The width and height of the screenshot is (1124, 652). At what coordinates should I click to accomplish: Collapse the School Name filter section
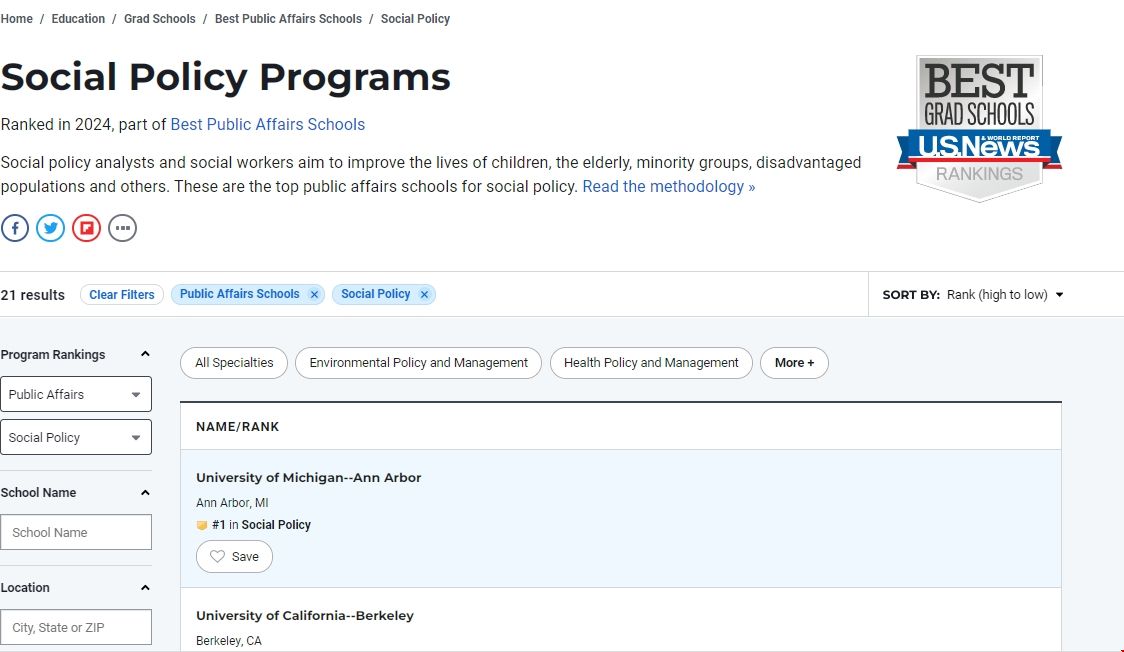point(145,493)
